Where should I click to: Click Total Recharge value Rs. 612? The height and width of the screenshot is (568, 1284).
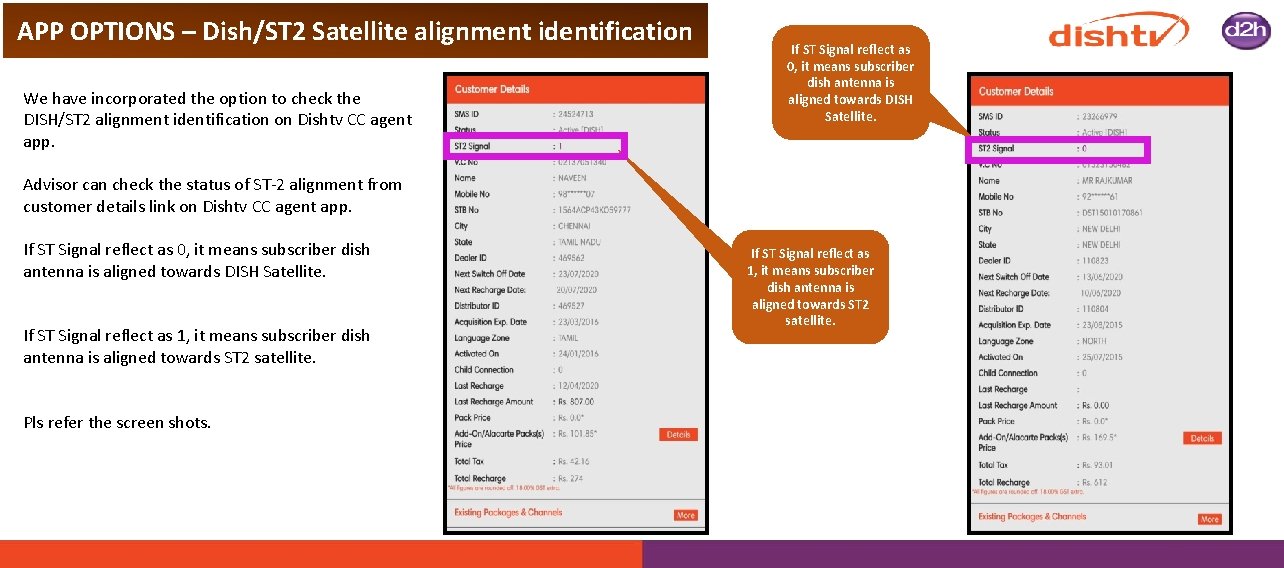coord(1093,483)
